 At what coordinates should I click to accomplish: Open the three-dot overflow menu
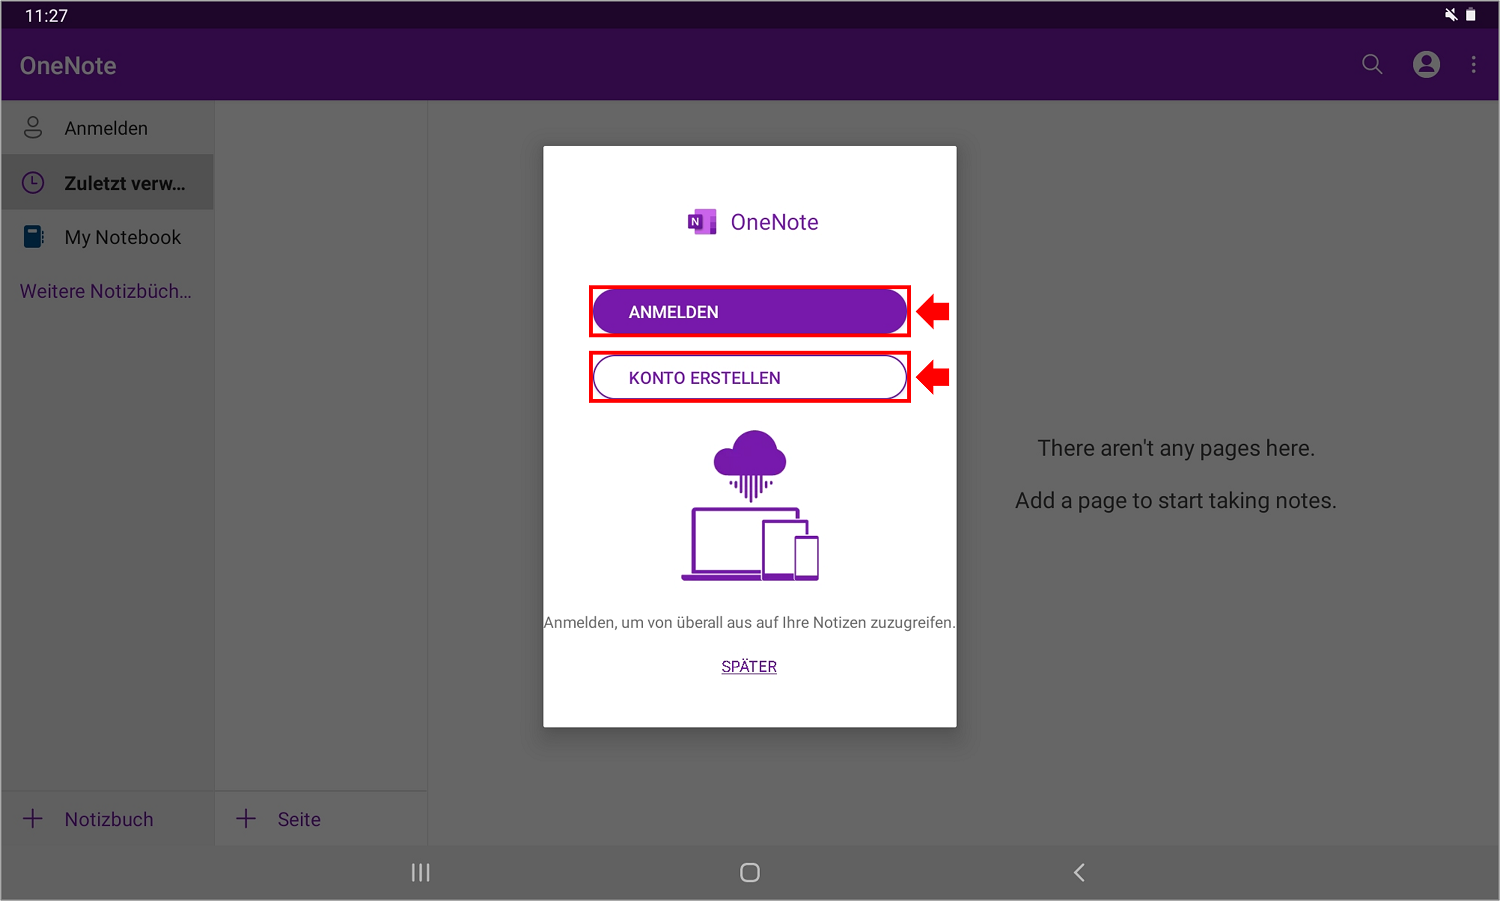pos(1473,65)
